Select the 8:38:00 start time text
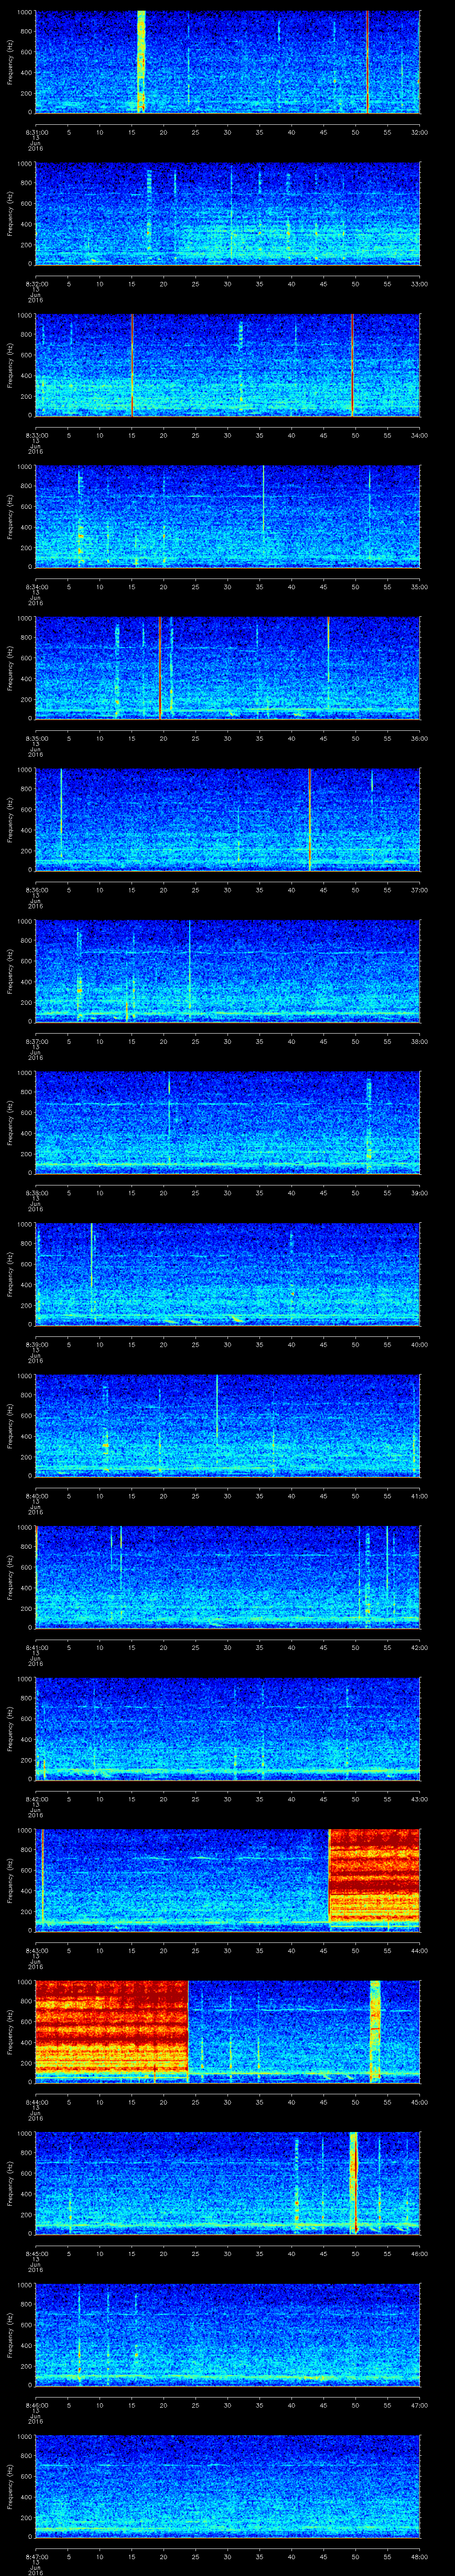The height and width of the screenshot is (2576, 455). pyautogui.click(x=36, y=1193)
